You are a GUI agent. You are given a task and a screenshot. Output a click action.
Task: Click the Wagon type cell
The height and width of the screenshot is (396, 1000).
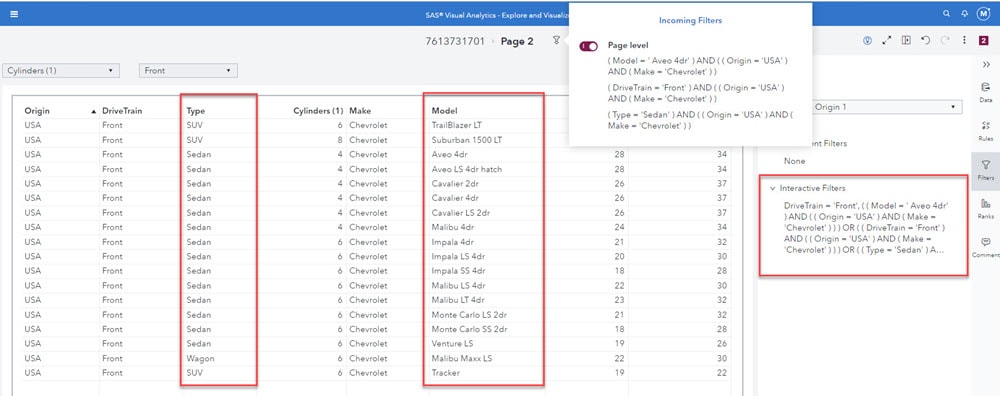(200, 358)
